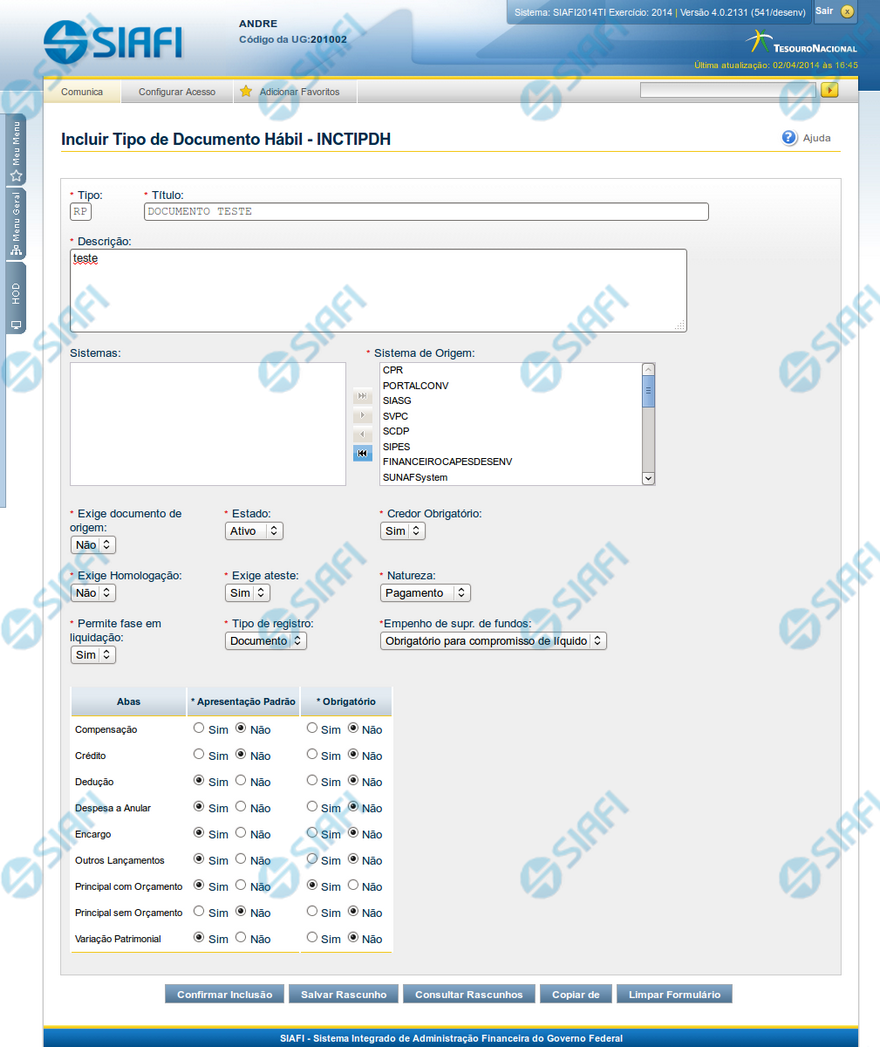Open the Natureza dropdown showing Pagamento

click(x=425, y=593)
